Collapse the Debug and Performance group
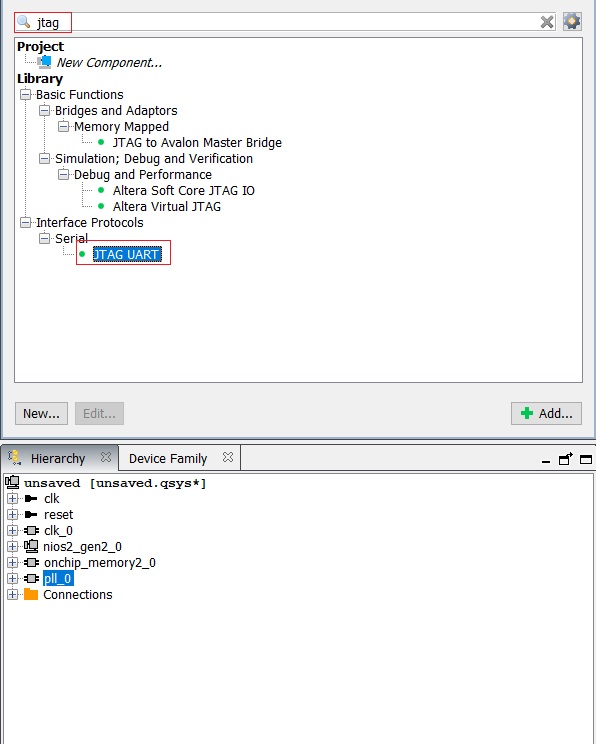The height and width of the screenshot is (744, 596). pos(63,174)
